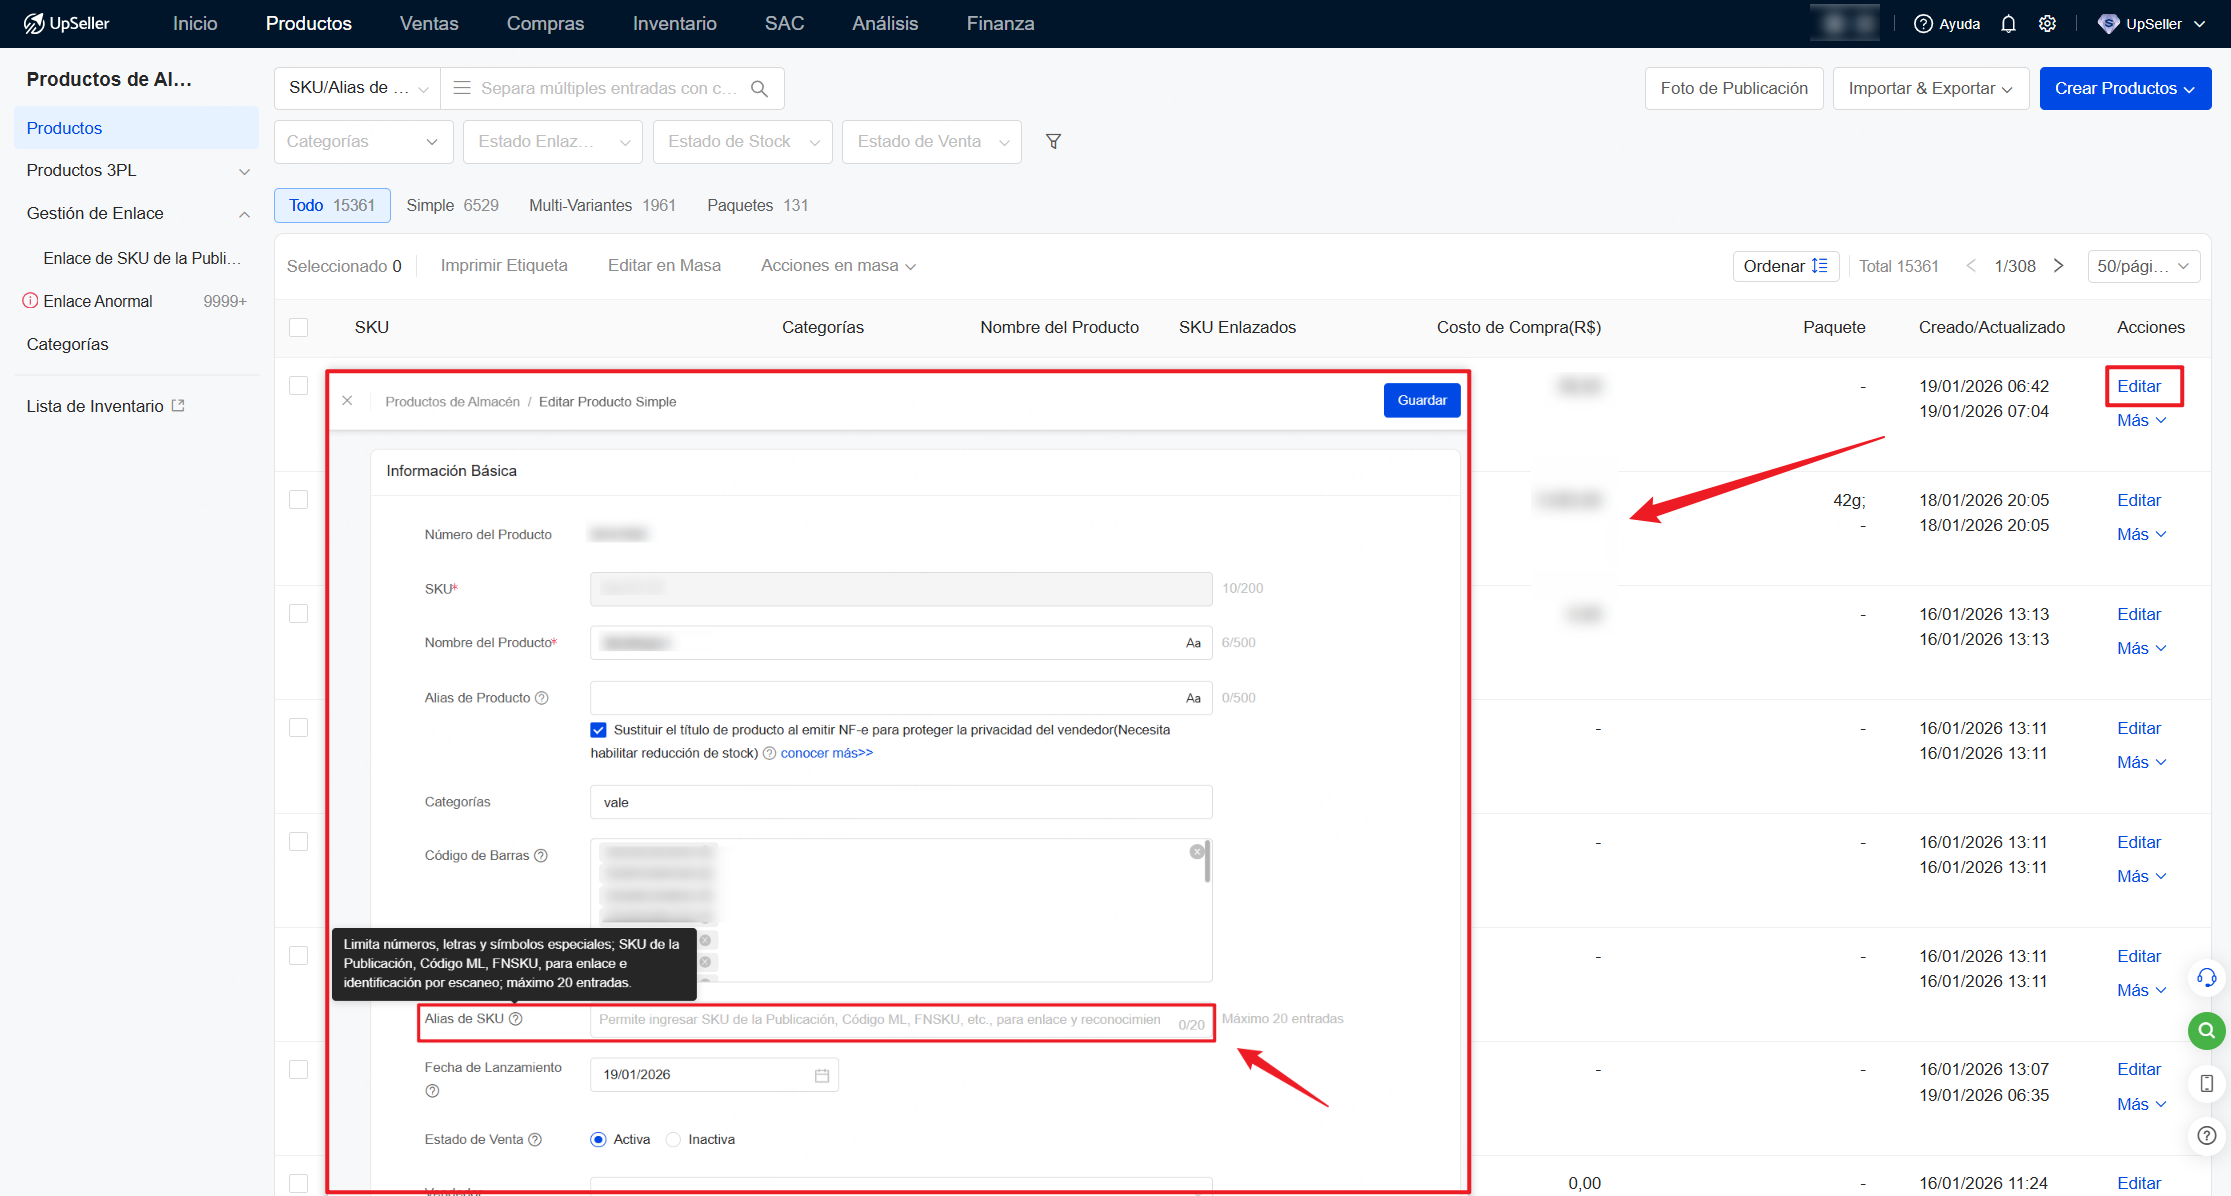Open the notifications bell icon

pos(2008,23)
